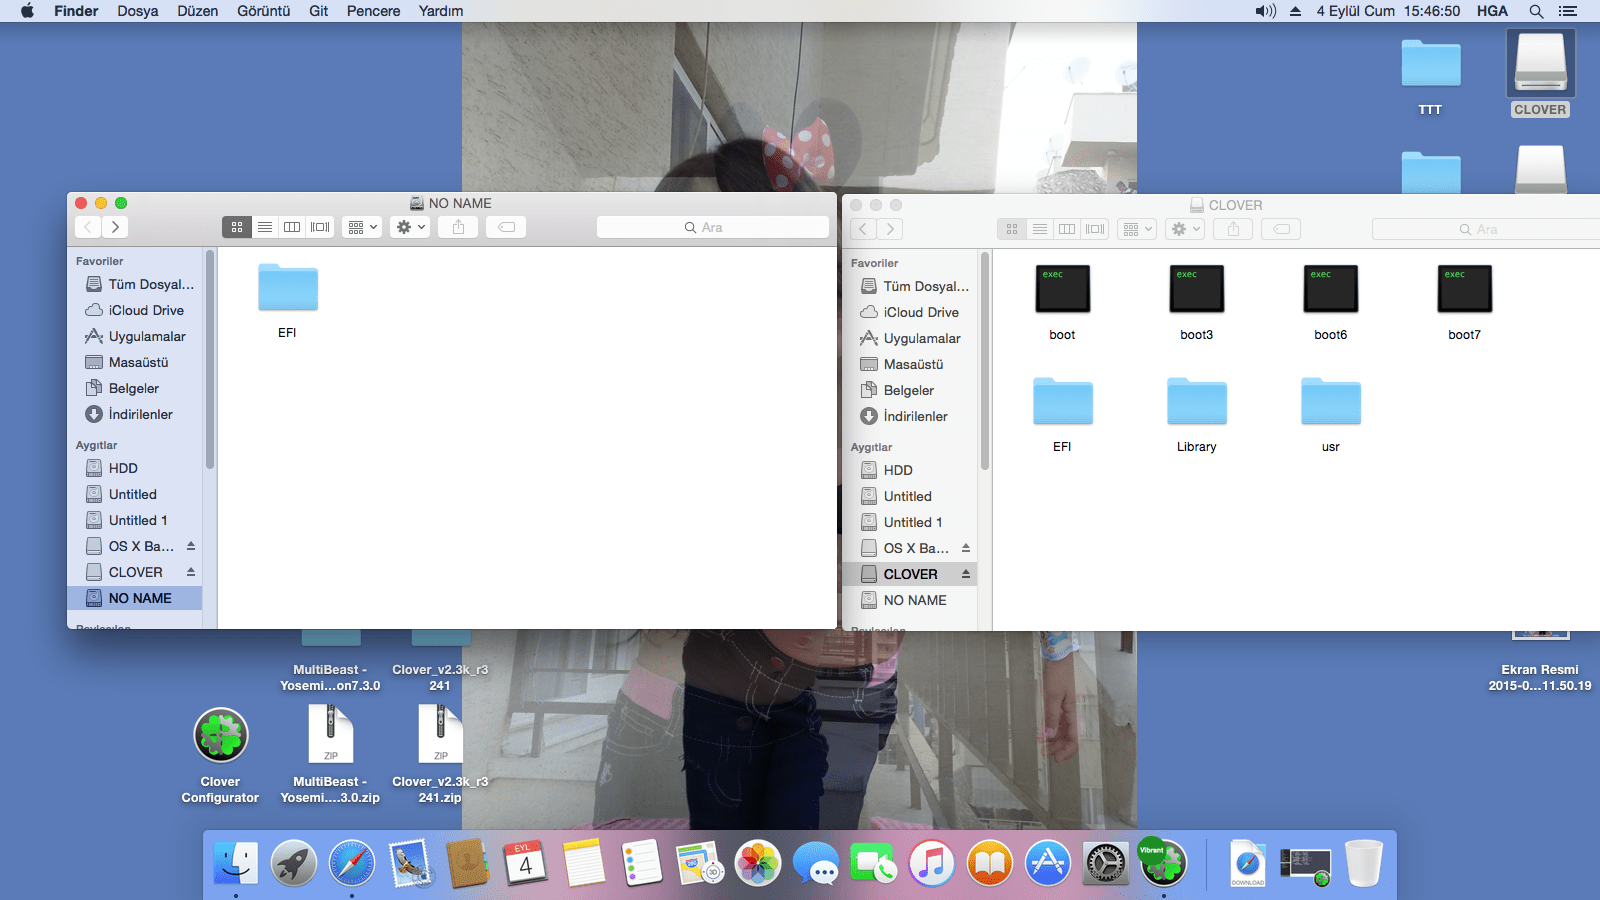
Task: Switch NO NAME window to list view
Action: tap(265, 227)
